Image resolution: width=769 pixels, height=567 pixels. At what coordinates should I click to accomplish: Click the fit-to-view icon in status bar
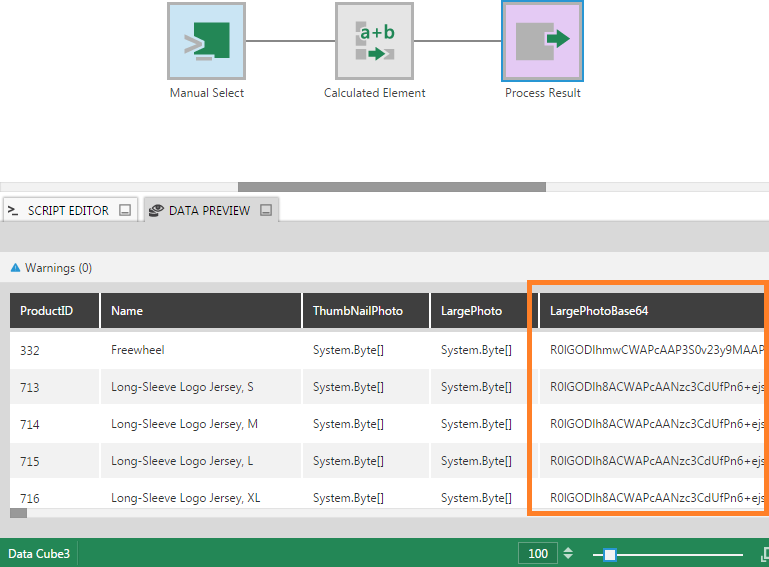763,554
